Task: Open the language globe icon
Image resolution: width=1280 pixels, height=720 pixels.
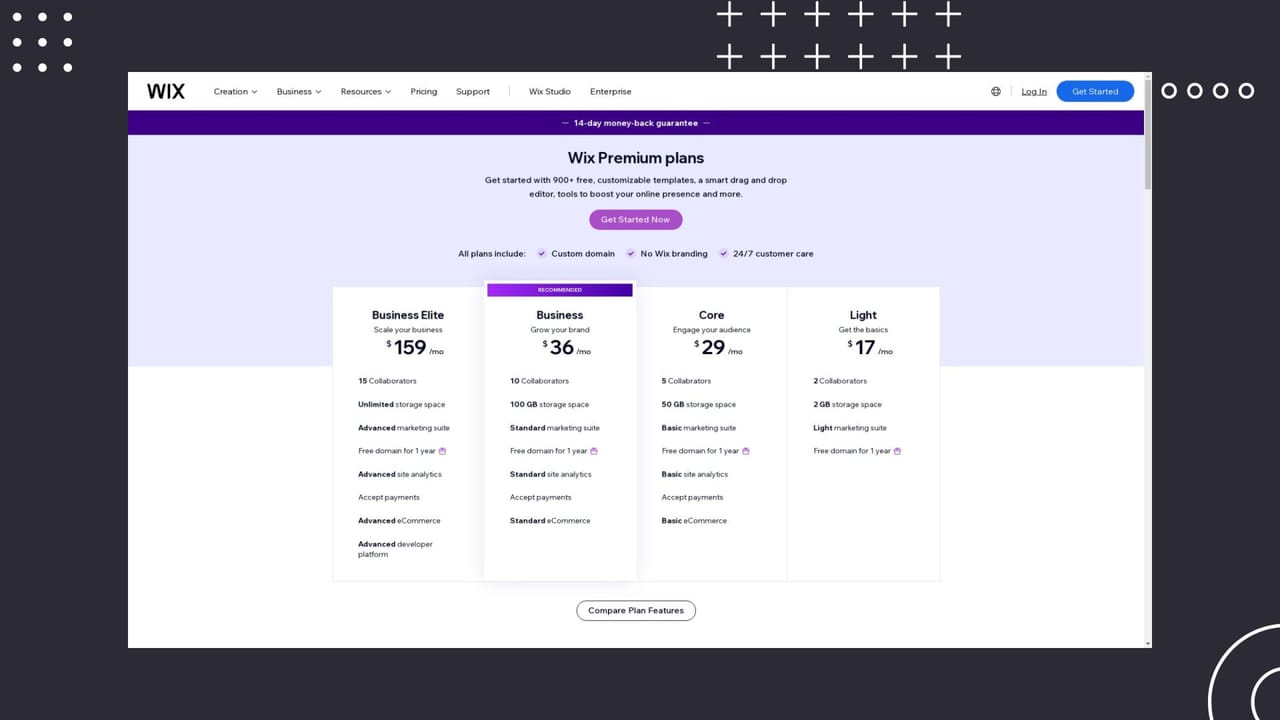Action: [995, 91]
